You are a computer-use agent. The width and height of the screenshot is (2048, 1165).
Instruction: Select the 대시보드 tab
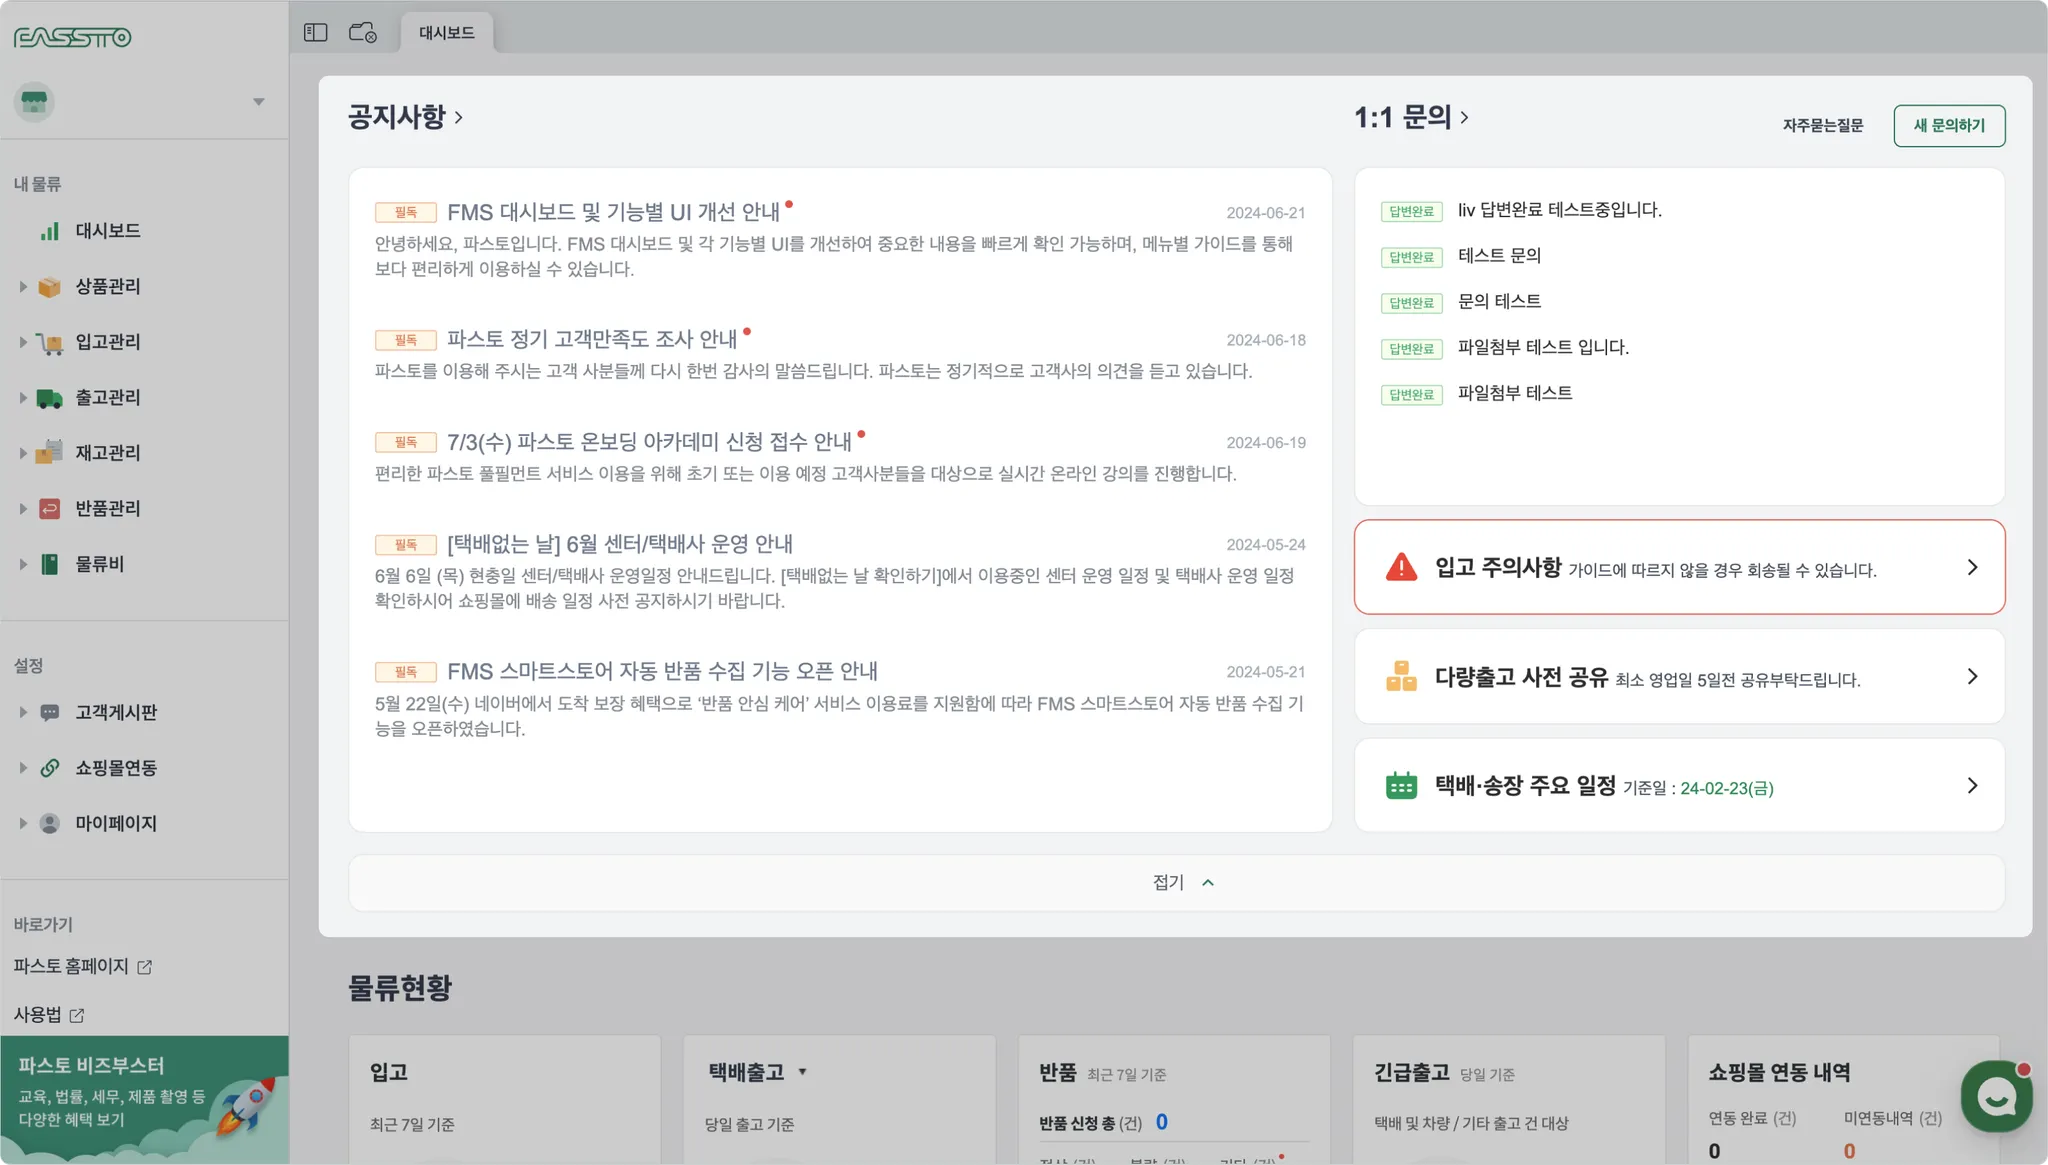[x=446, y=33]
